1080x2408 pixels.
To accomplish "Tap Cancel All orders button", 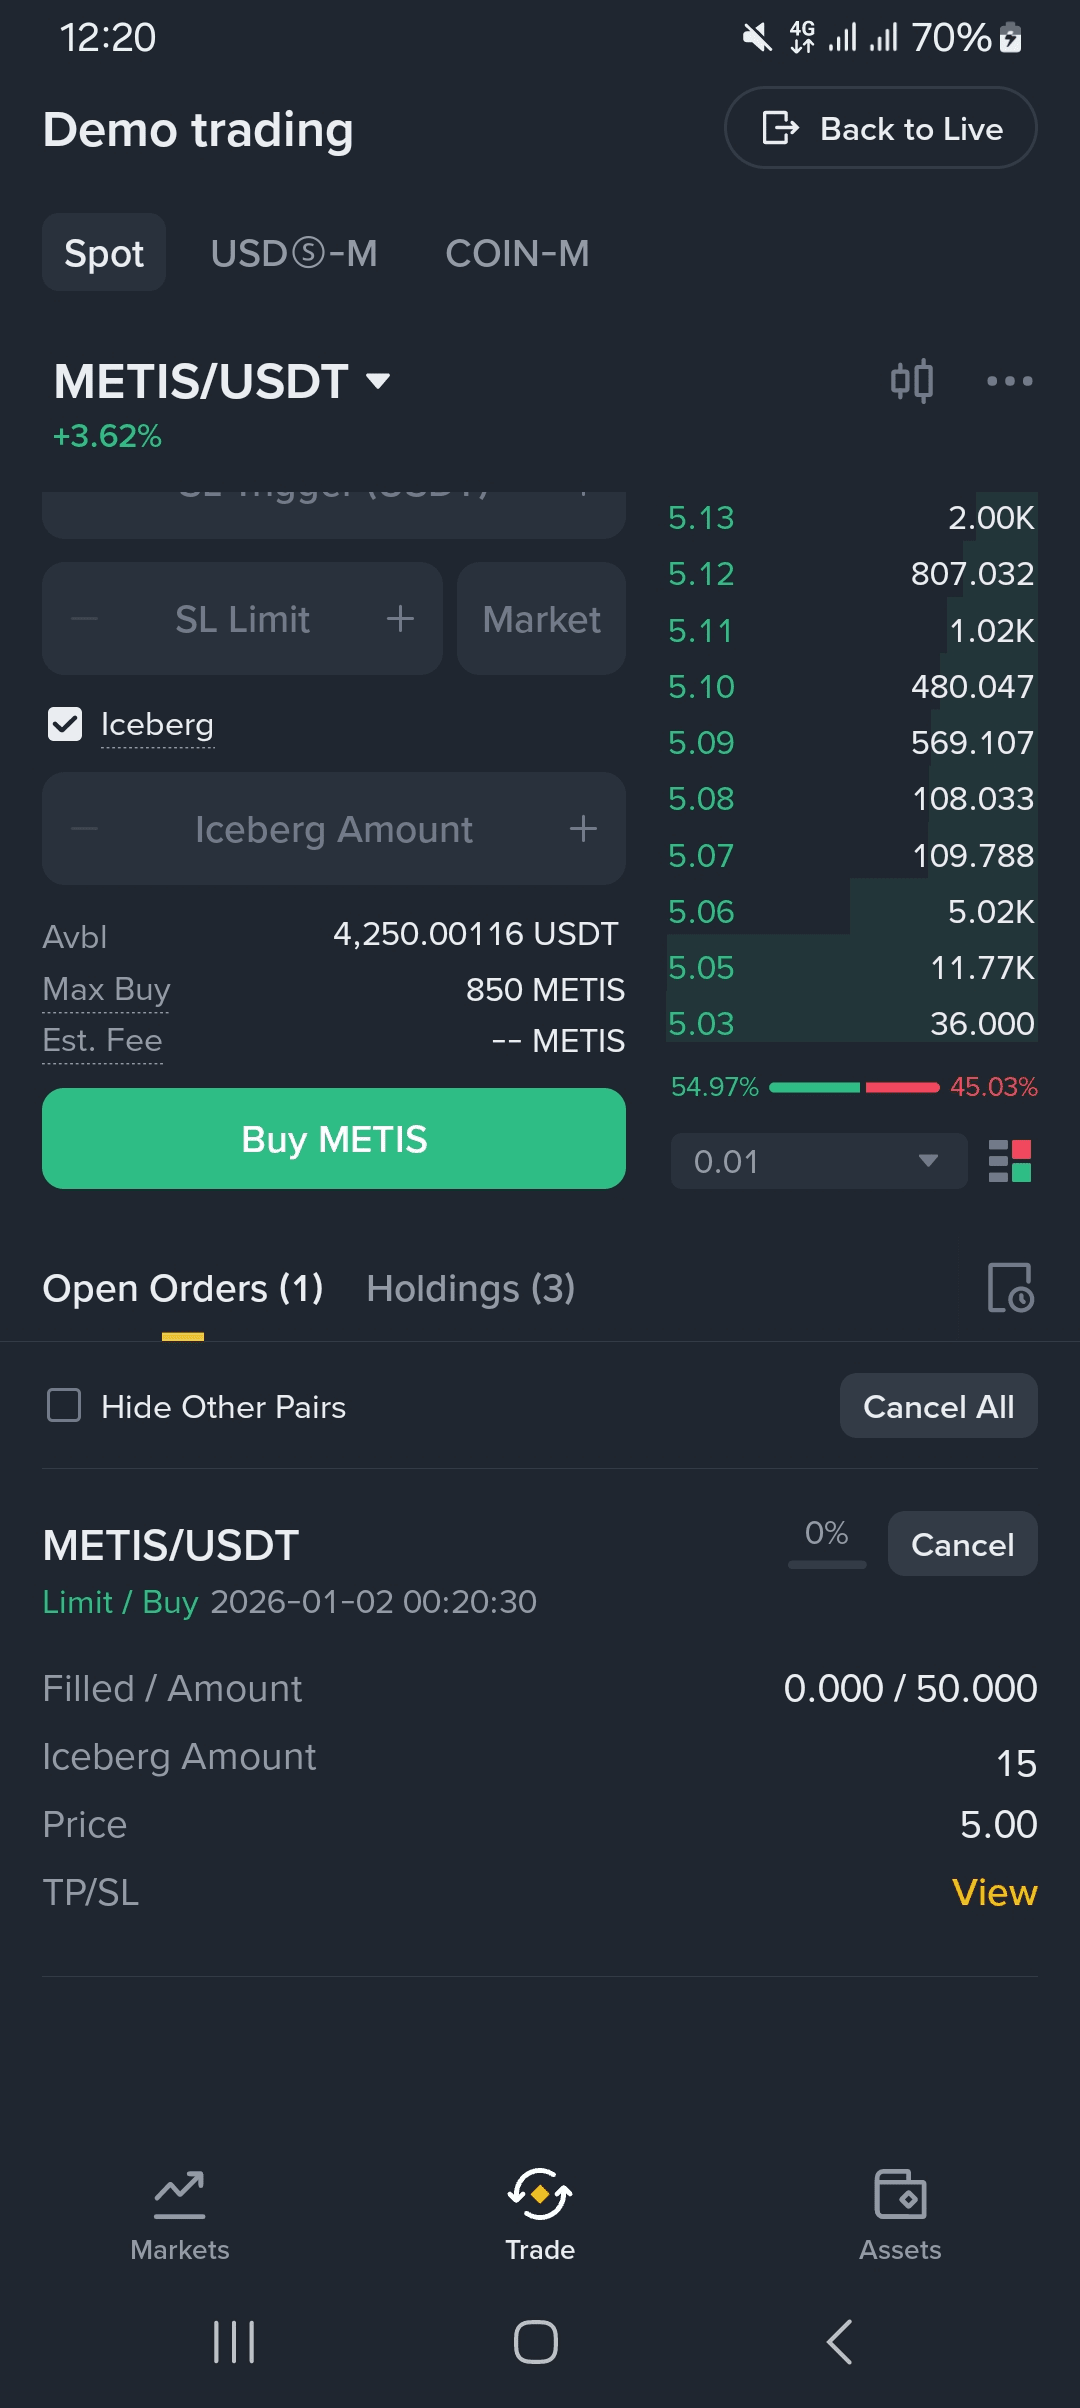I will (938, 1406).
